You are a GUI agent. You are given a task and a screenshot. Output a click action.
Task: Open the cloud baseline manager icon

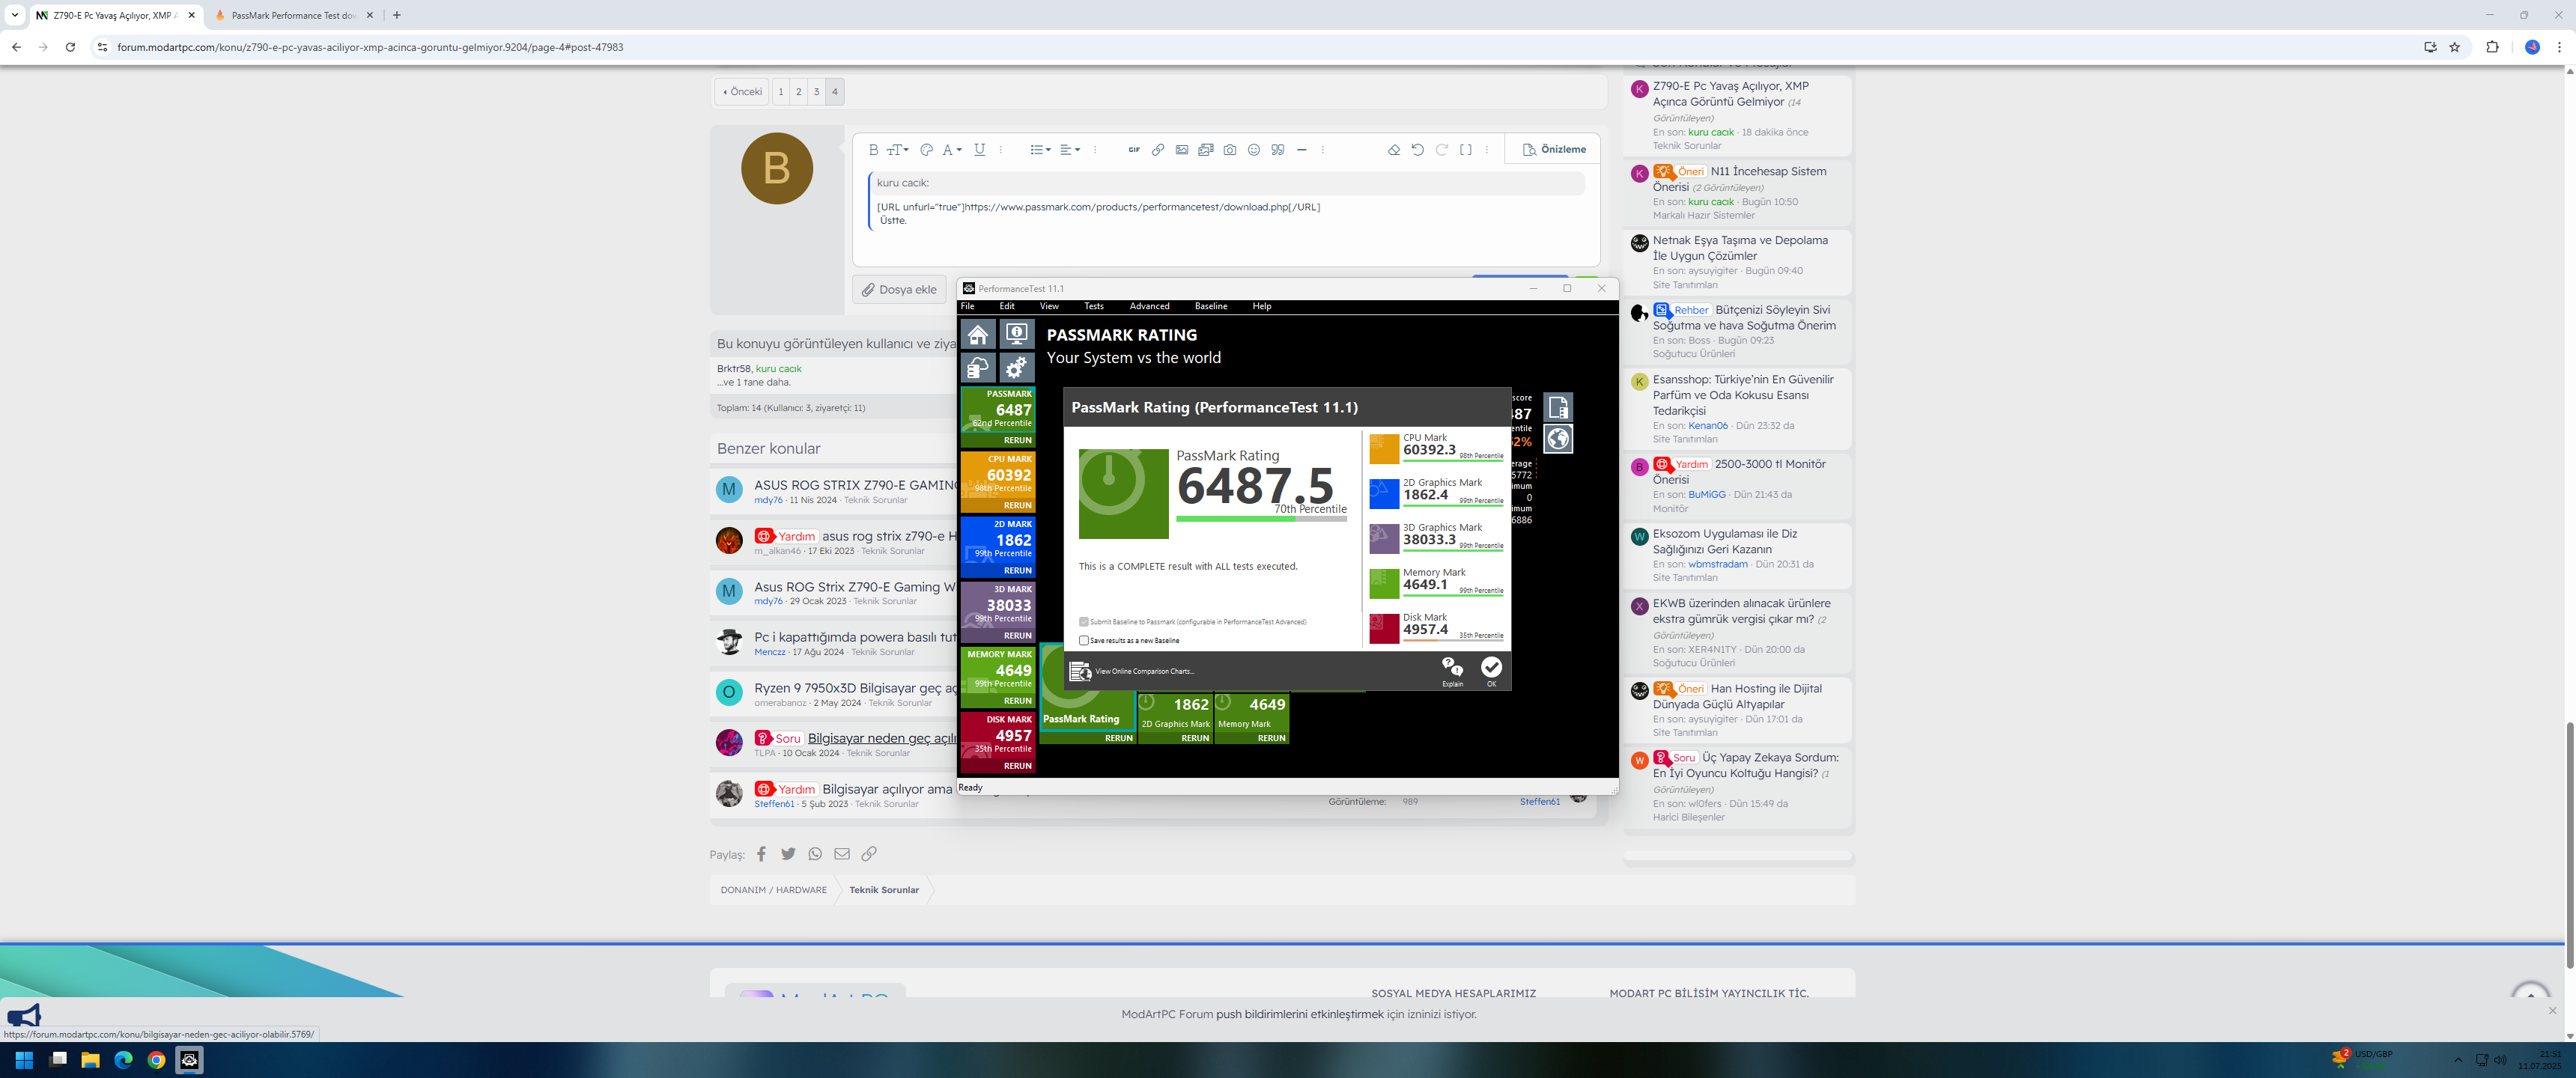tap(978, 368)
